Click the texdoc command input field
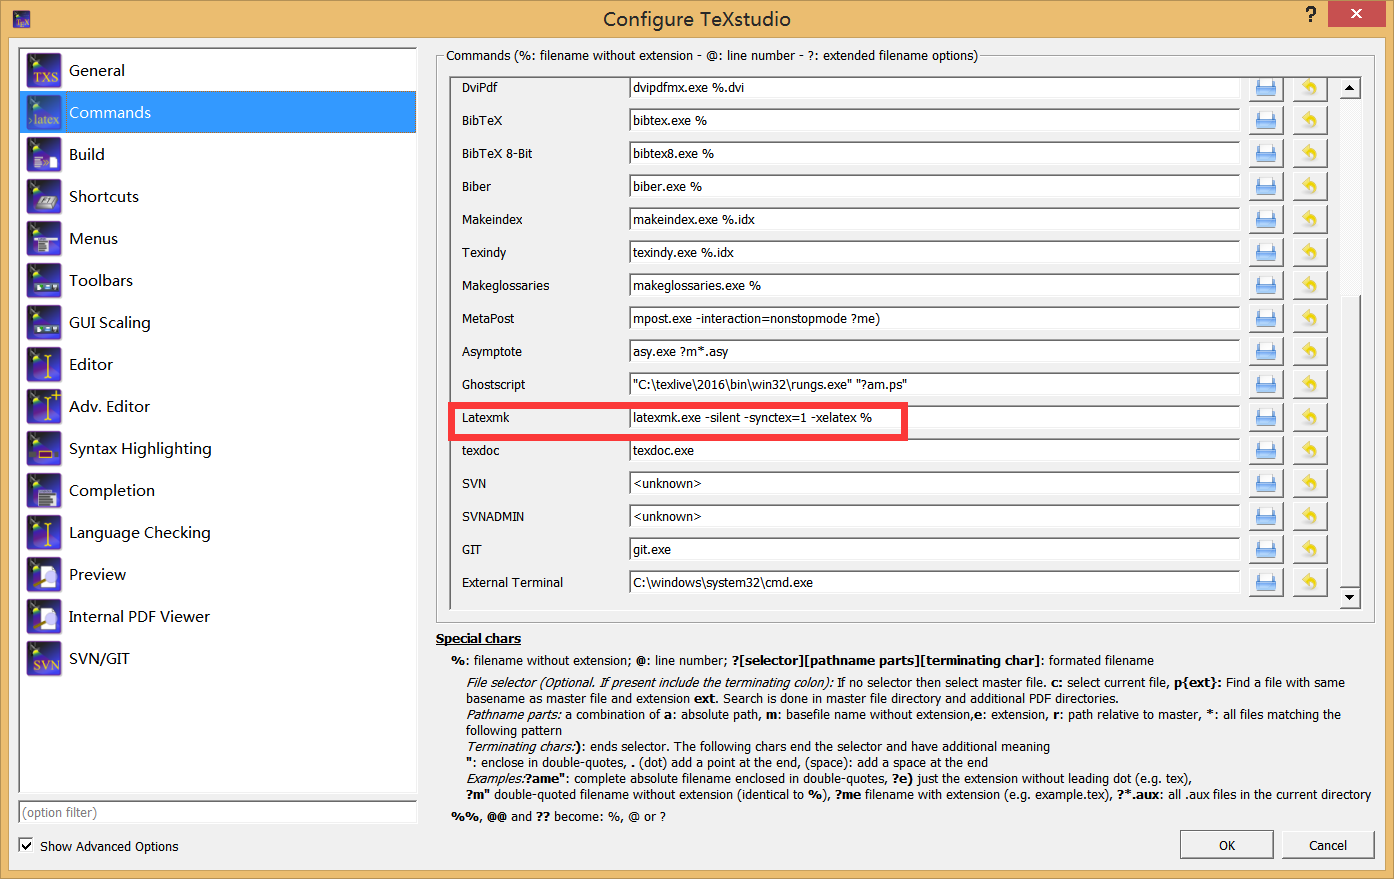Image resolution: width=1394 pixels, height=879 pixels. pos(934,451)
